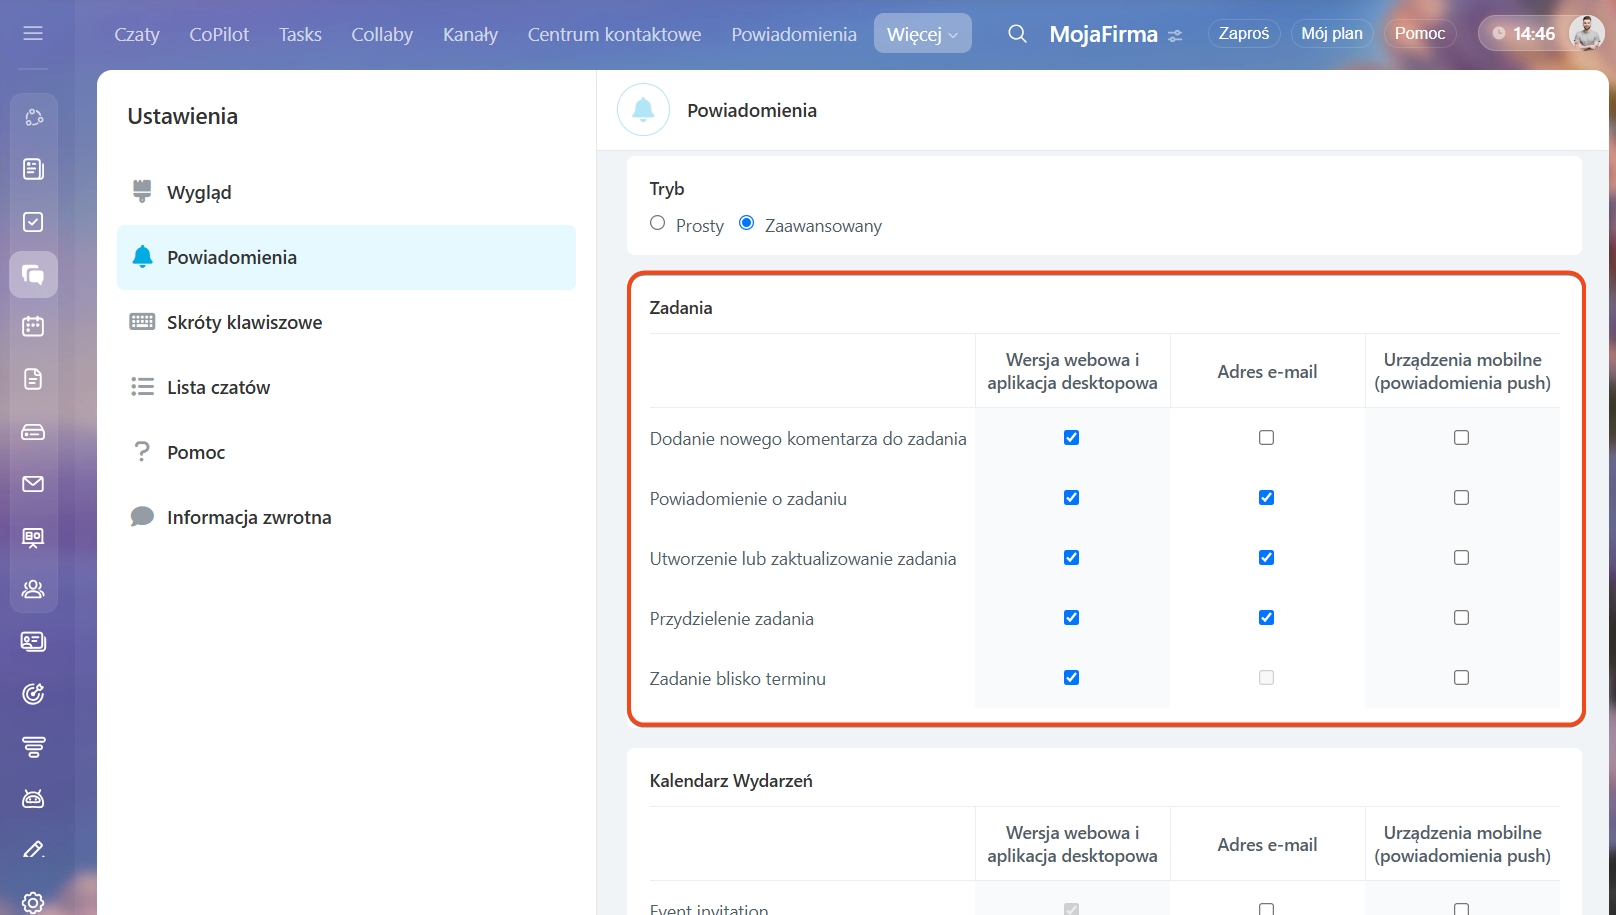This screenshot has width=1616, height=915.
Task: Click the Zaproś button
Action: 1243,34
